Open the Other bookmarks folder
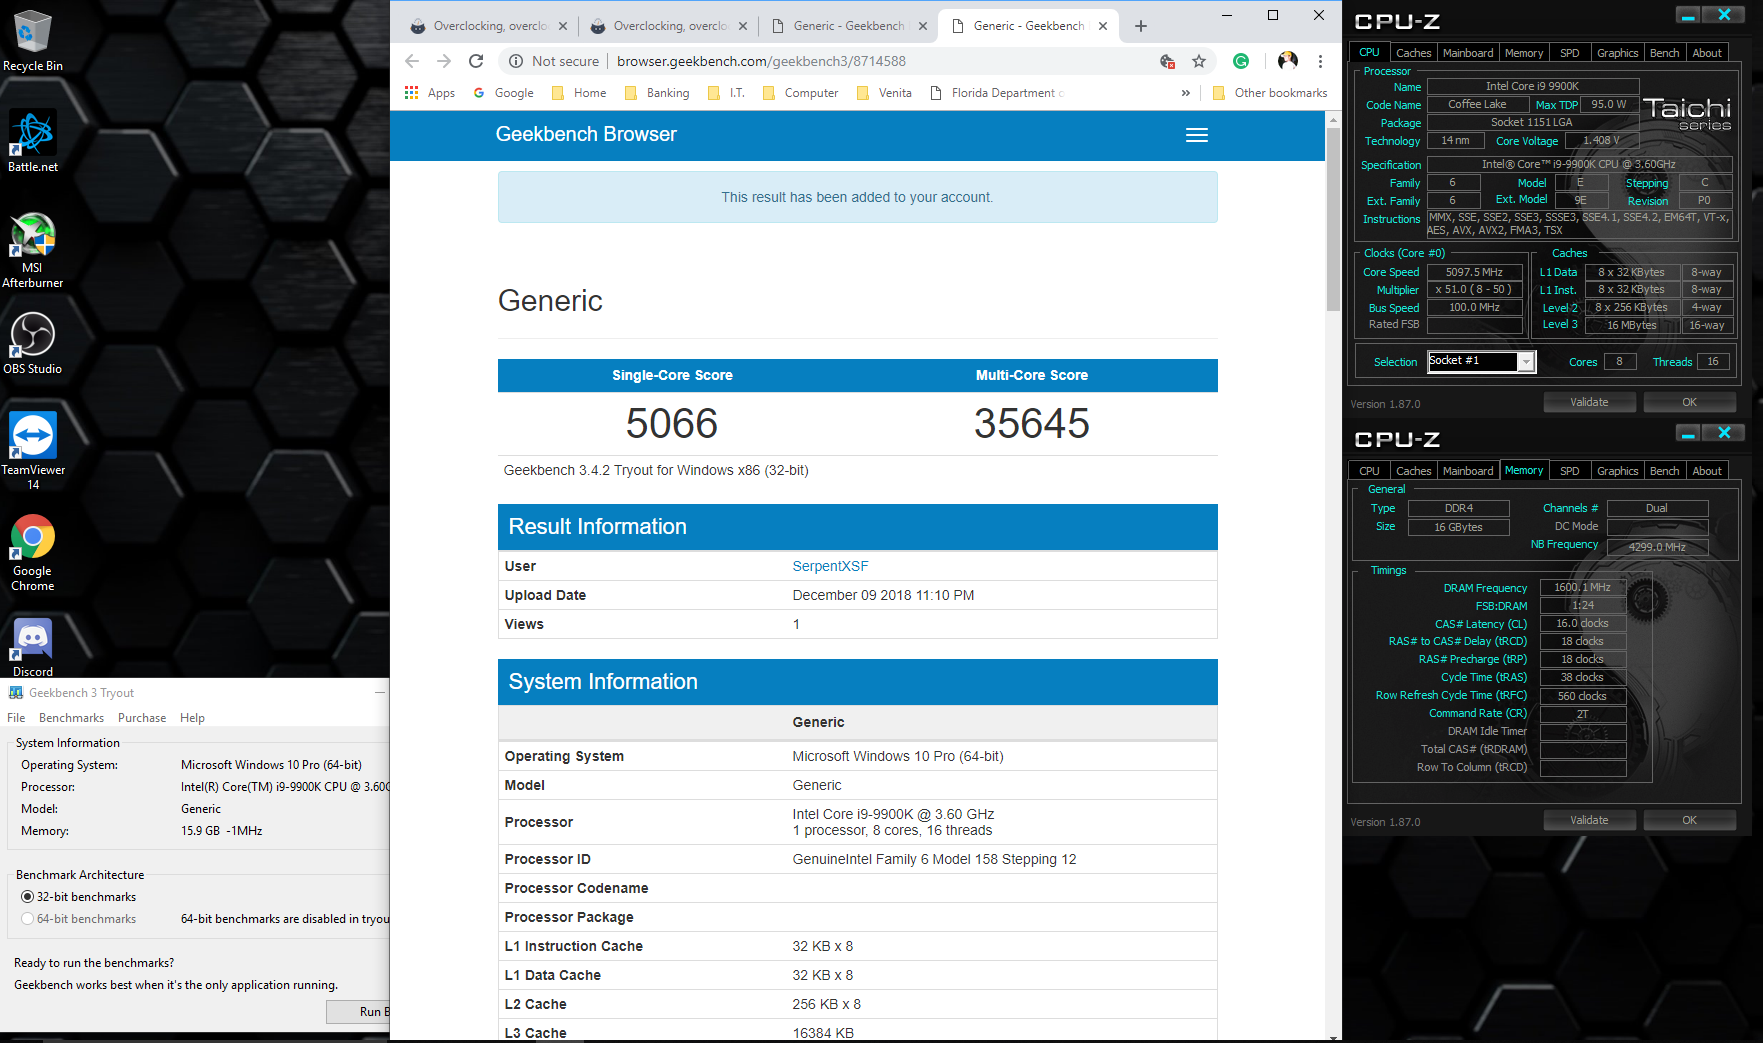Screen dimensions: 1763x1043 (1269, 93)
